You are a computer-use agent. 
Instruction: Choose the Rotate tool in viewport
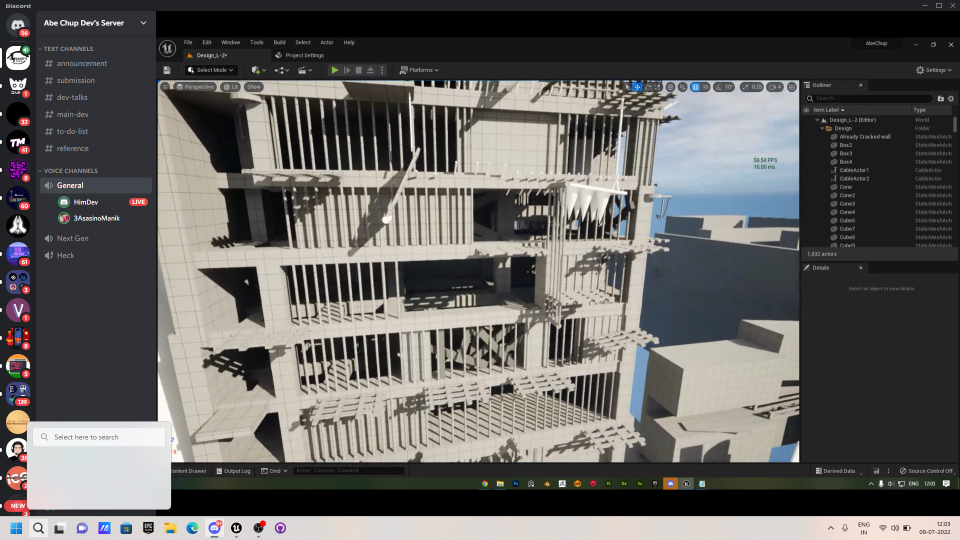click(648, 87)
